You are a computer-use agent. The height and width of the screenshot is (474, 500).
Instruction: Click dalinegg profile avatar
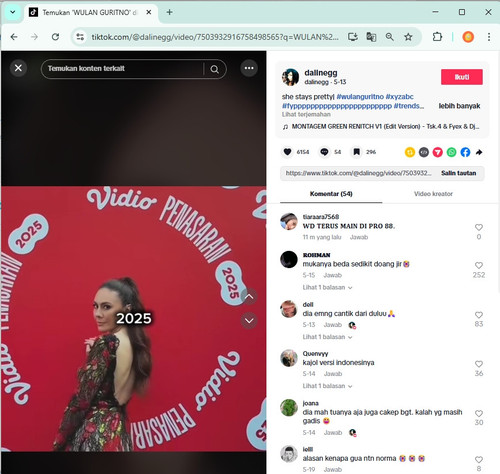(x=290, y=77)
